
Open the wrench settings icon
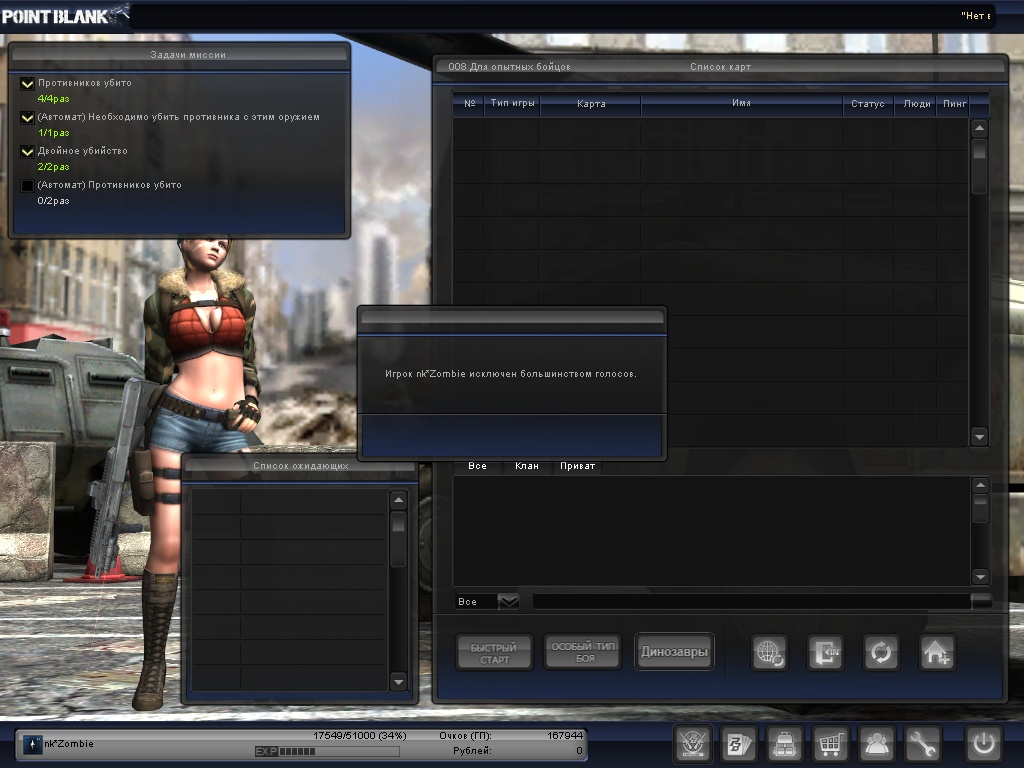point(924,745)
